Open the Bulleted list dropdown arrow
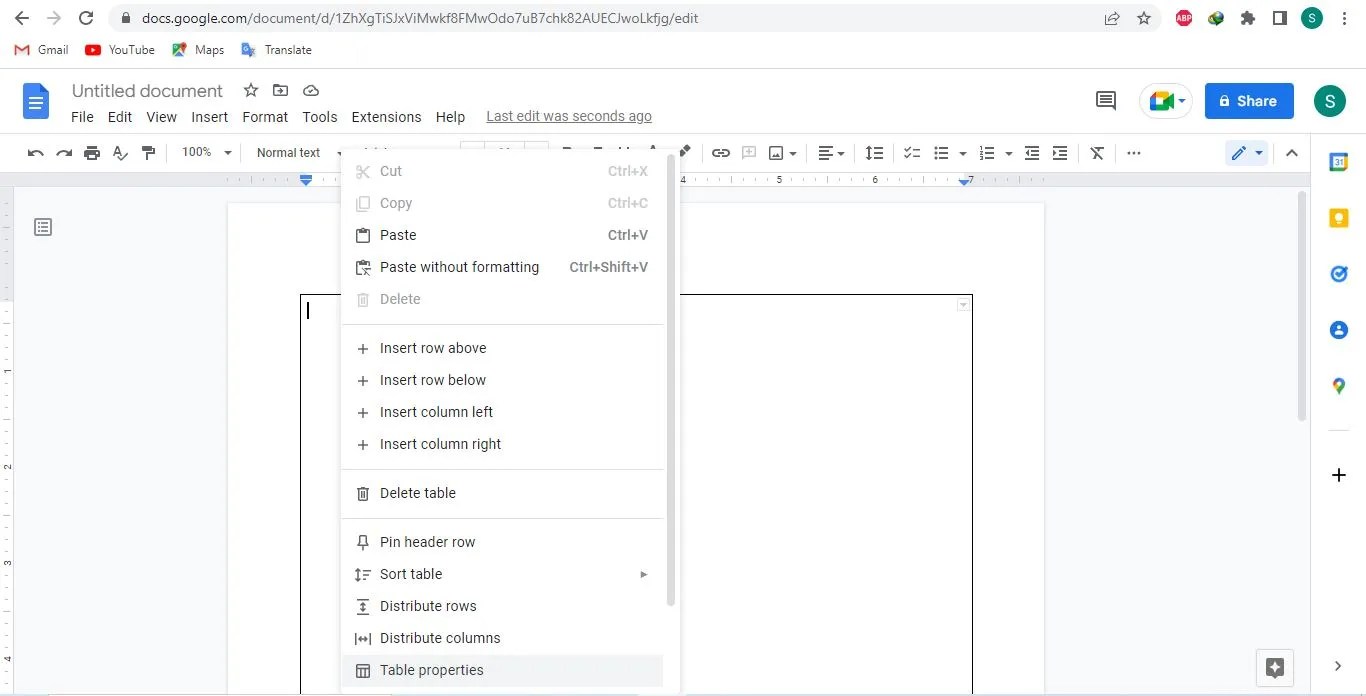1366x696 pixels. [963, 153]
